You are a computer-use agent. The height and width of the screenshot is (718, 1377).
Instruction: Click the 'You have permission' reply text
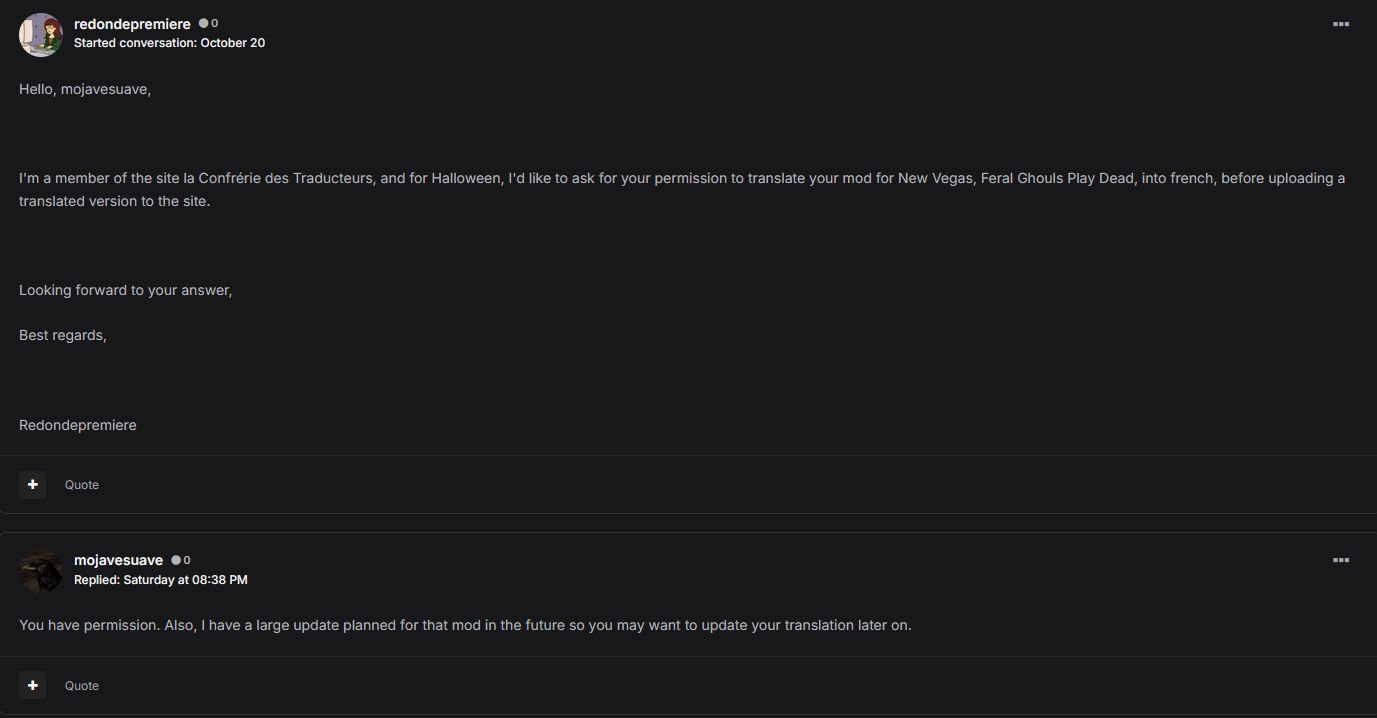click(465, 625)
